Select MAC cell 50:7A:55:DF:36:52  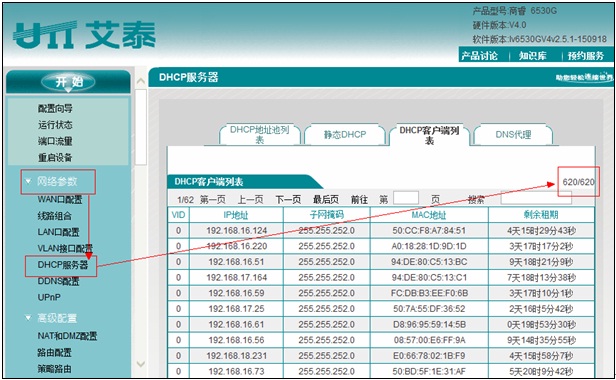coord(429,309)
